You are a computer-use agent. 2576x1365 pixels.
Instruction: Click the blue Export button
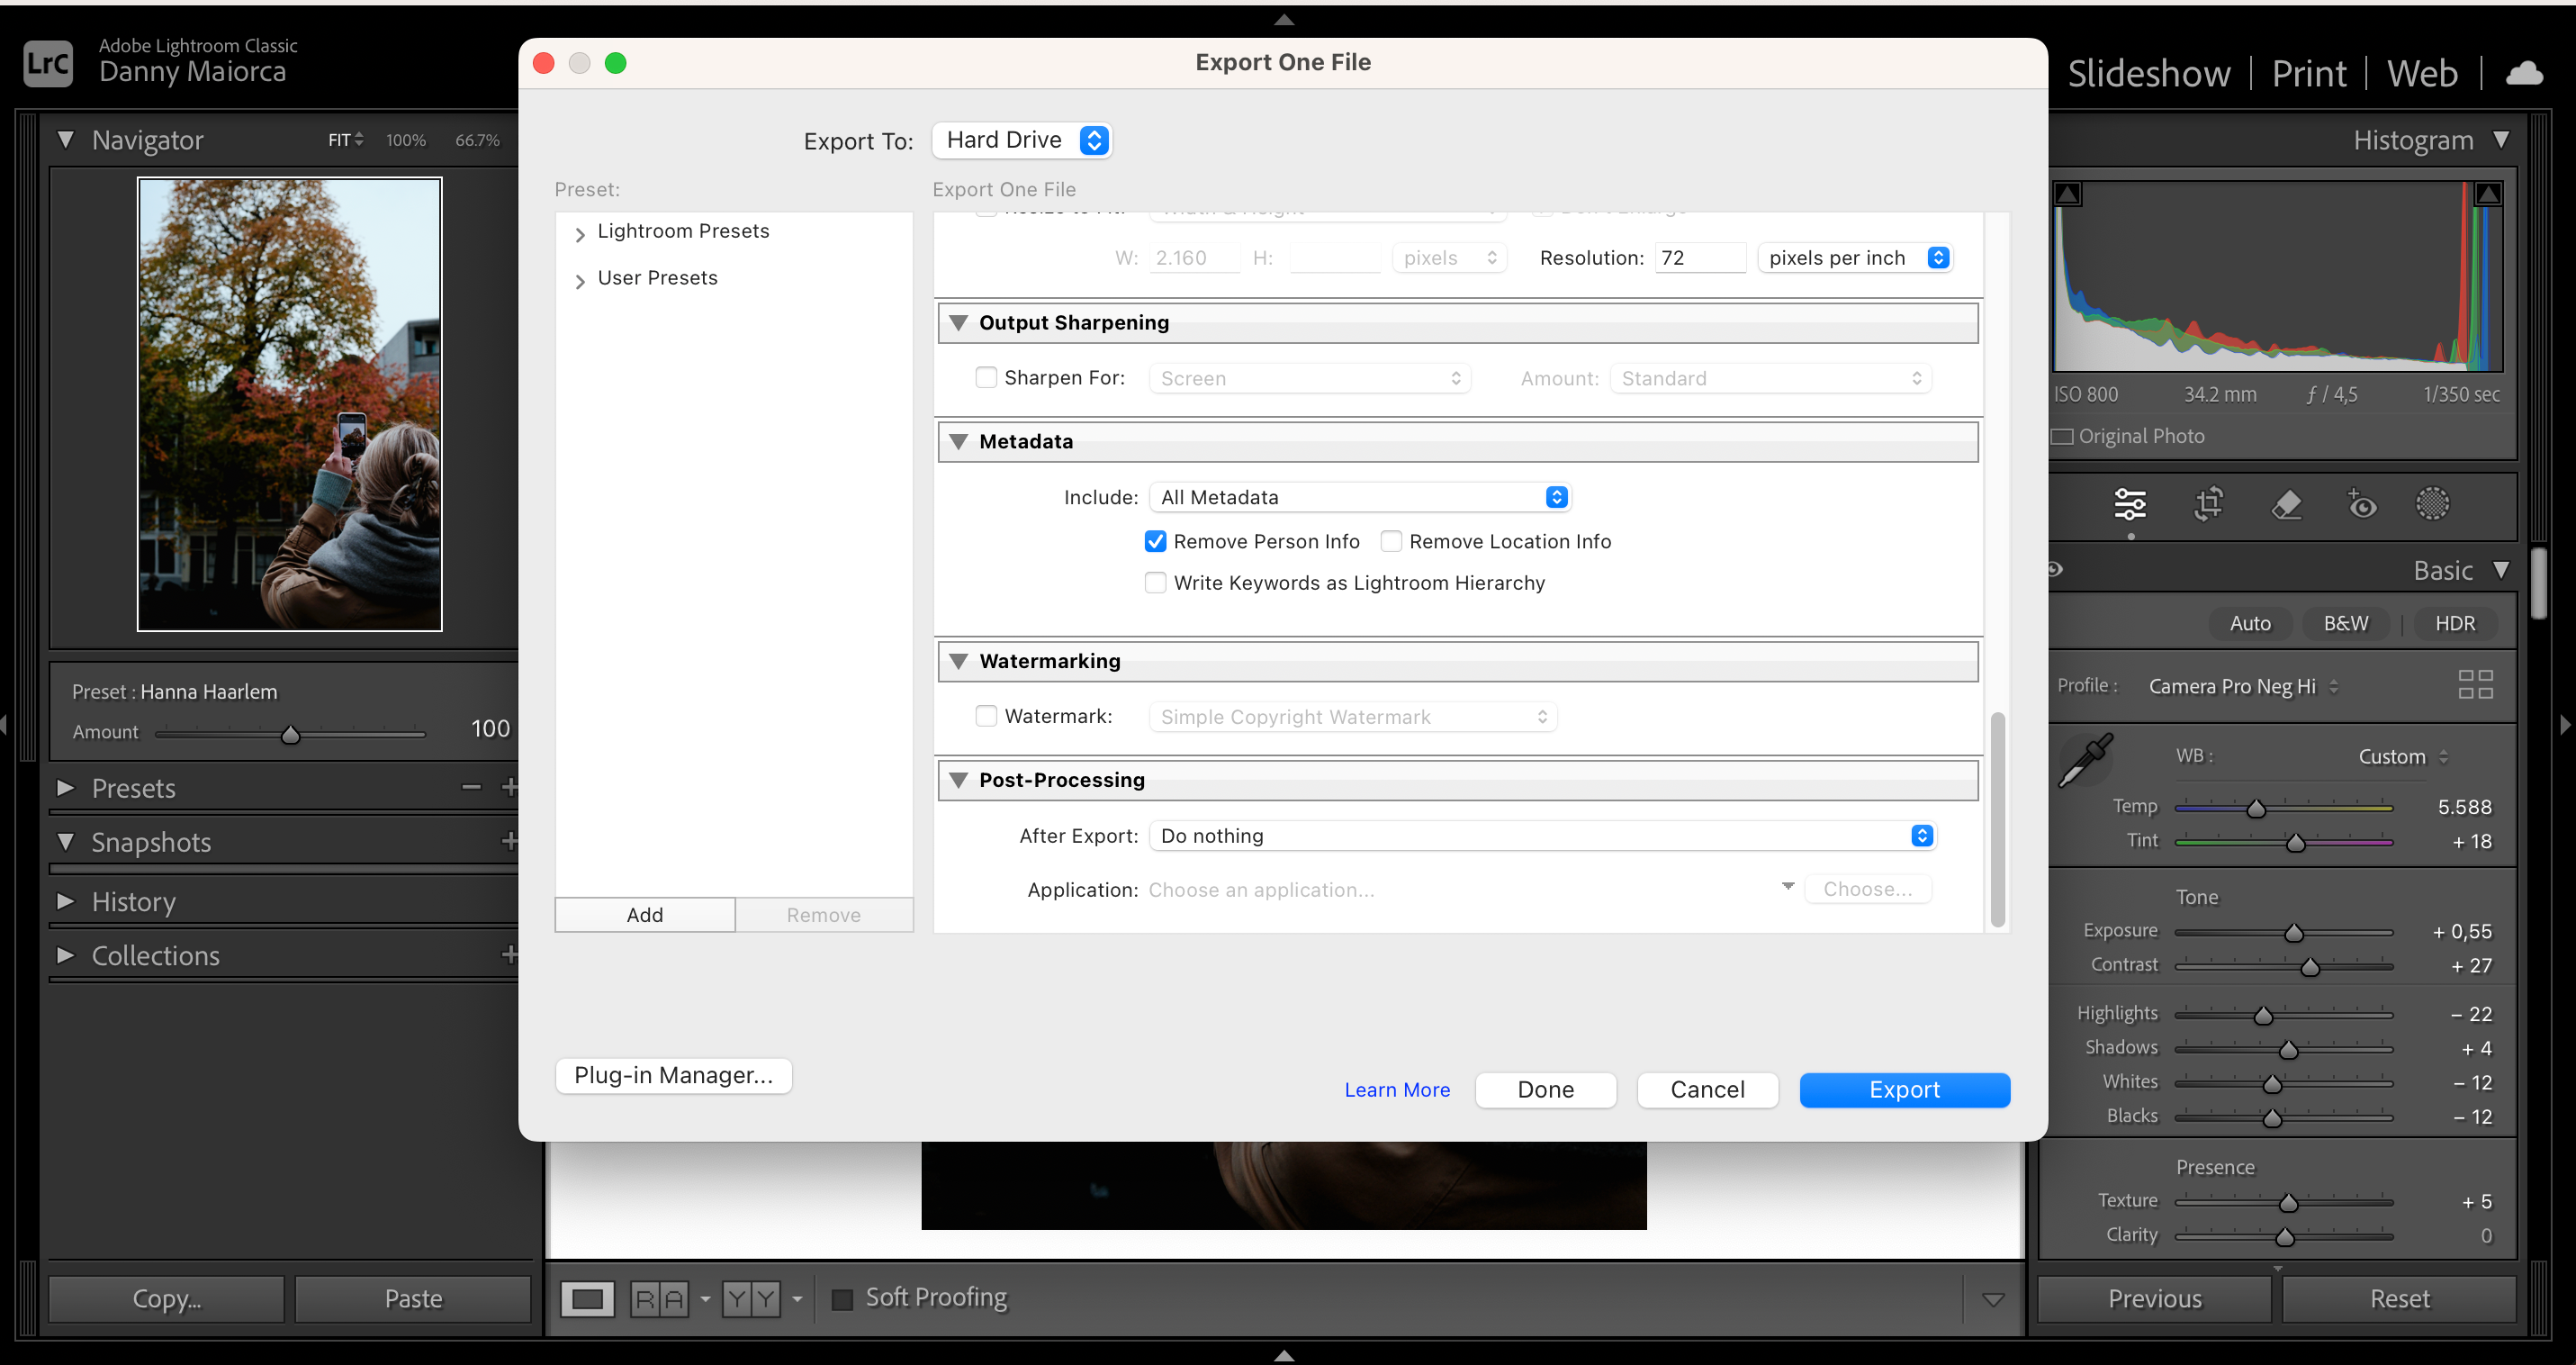point(1904,1090)
